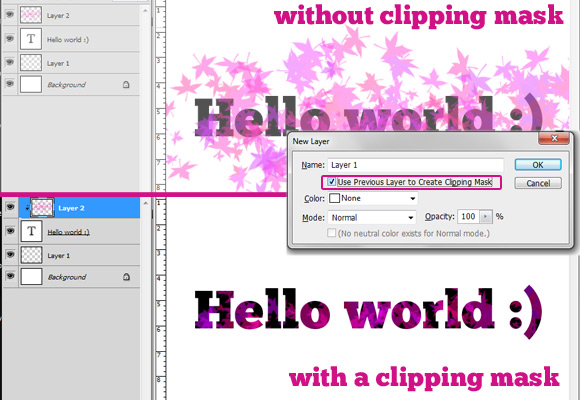Click the Background lock icon in lower panel
Viewport: 580px width, 400px height.
click(x=127, y=277)
